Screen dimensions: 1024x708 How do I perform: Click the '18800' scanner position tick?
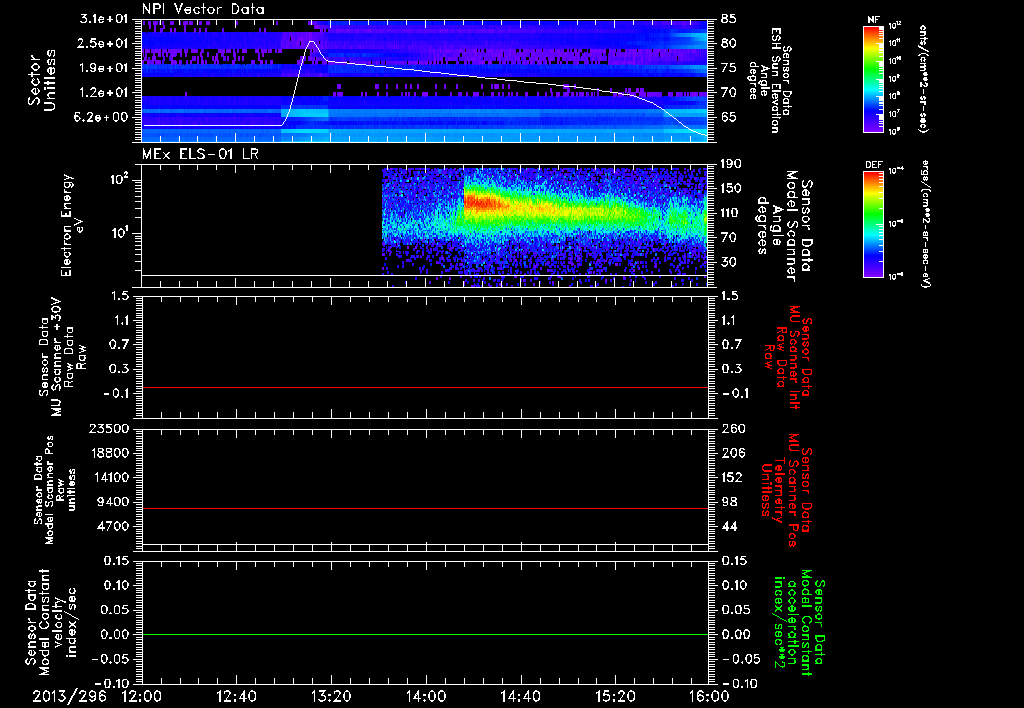tap(110, 453)
